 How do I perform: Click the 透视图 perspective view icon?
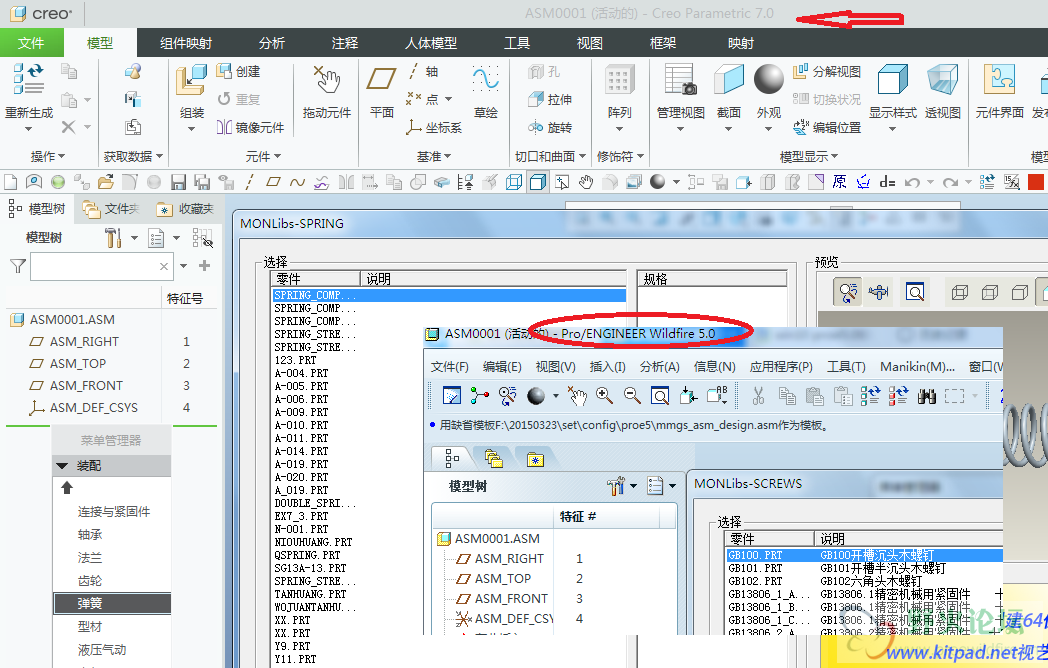(x=942, y=80)
